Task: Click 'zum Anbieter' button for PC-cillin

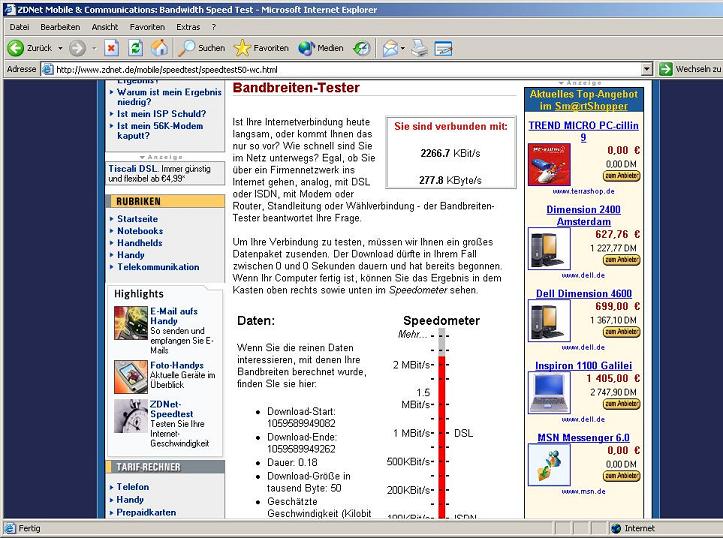Action: (622, 176)
